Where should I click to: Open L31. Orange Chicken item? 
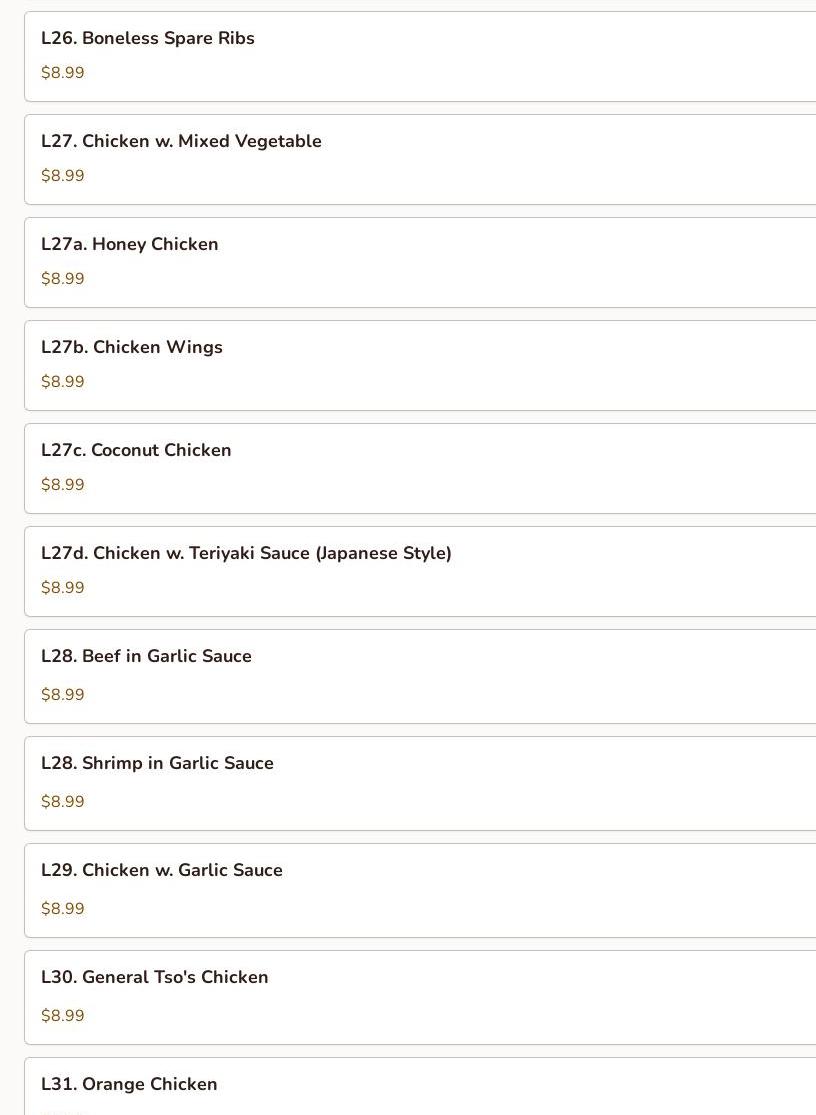[420, 1087]
